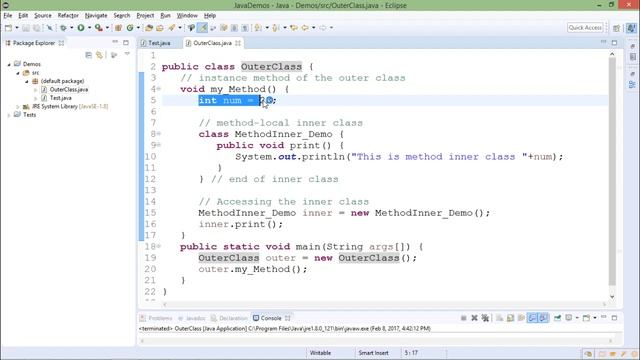The image size is (640, 360).
Task: Click the New file toolbar icon
Action: pos(8,28)
